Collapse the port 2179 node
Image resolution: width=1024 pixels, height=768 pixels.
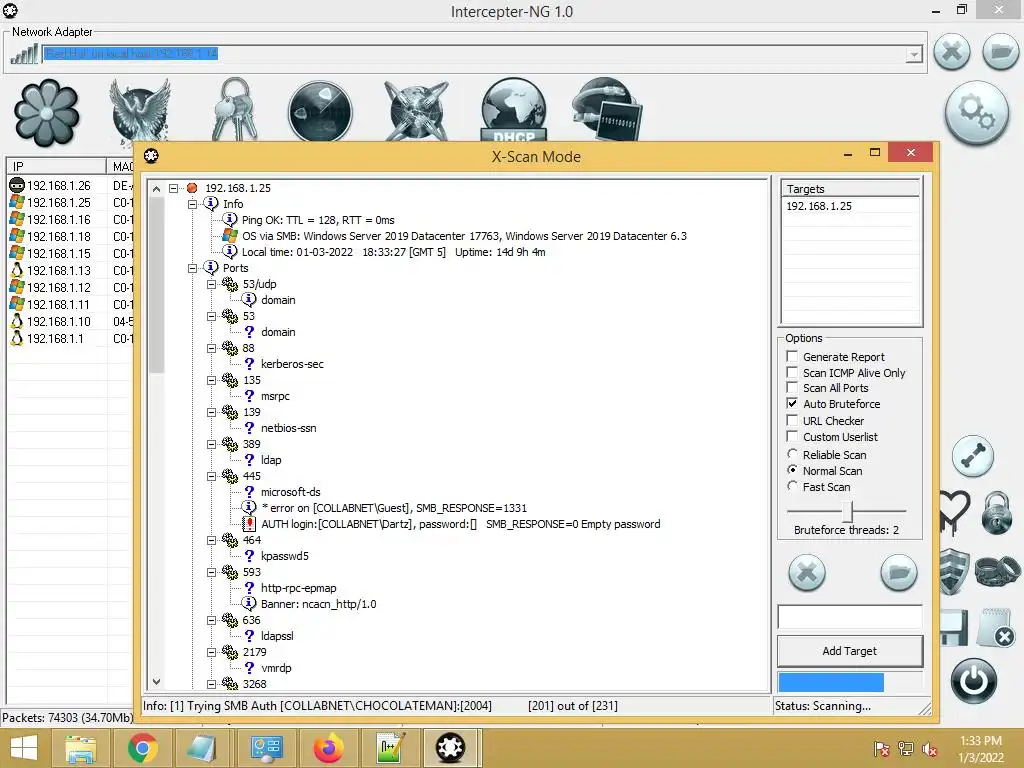pos(212,652)
